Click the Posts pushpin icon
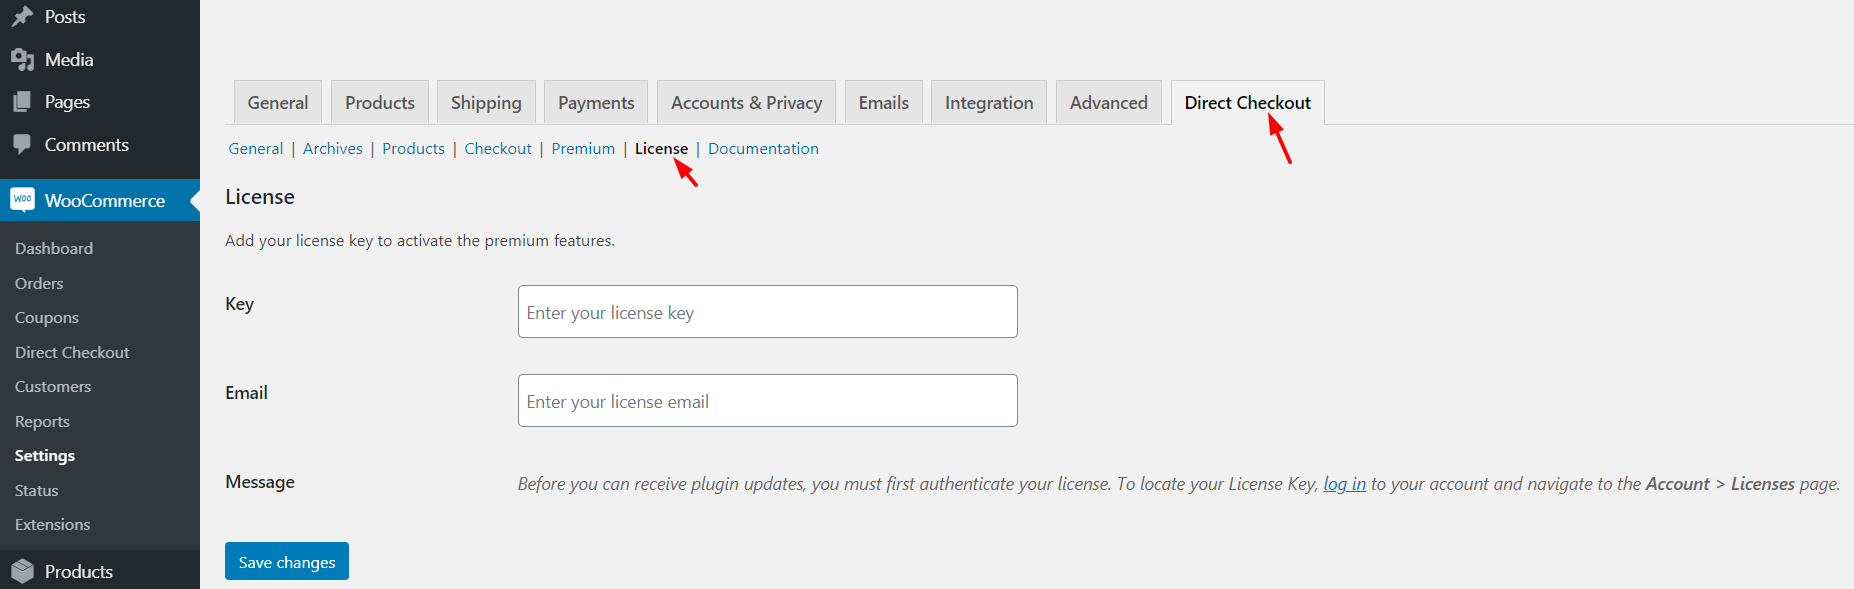Screen dimensions: 1854x589 coord(22,17)
